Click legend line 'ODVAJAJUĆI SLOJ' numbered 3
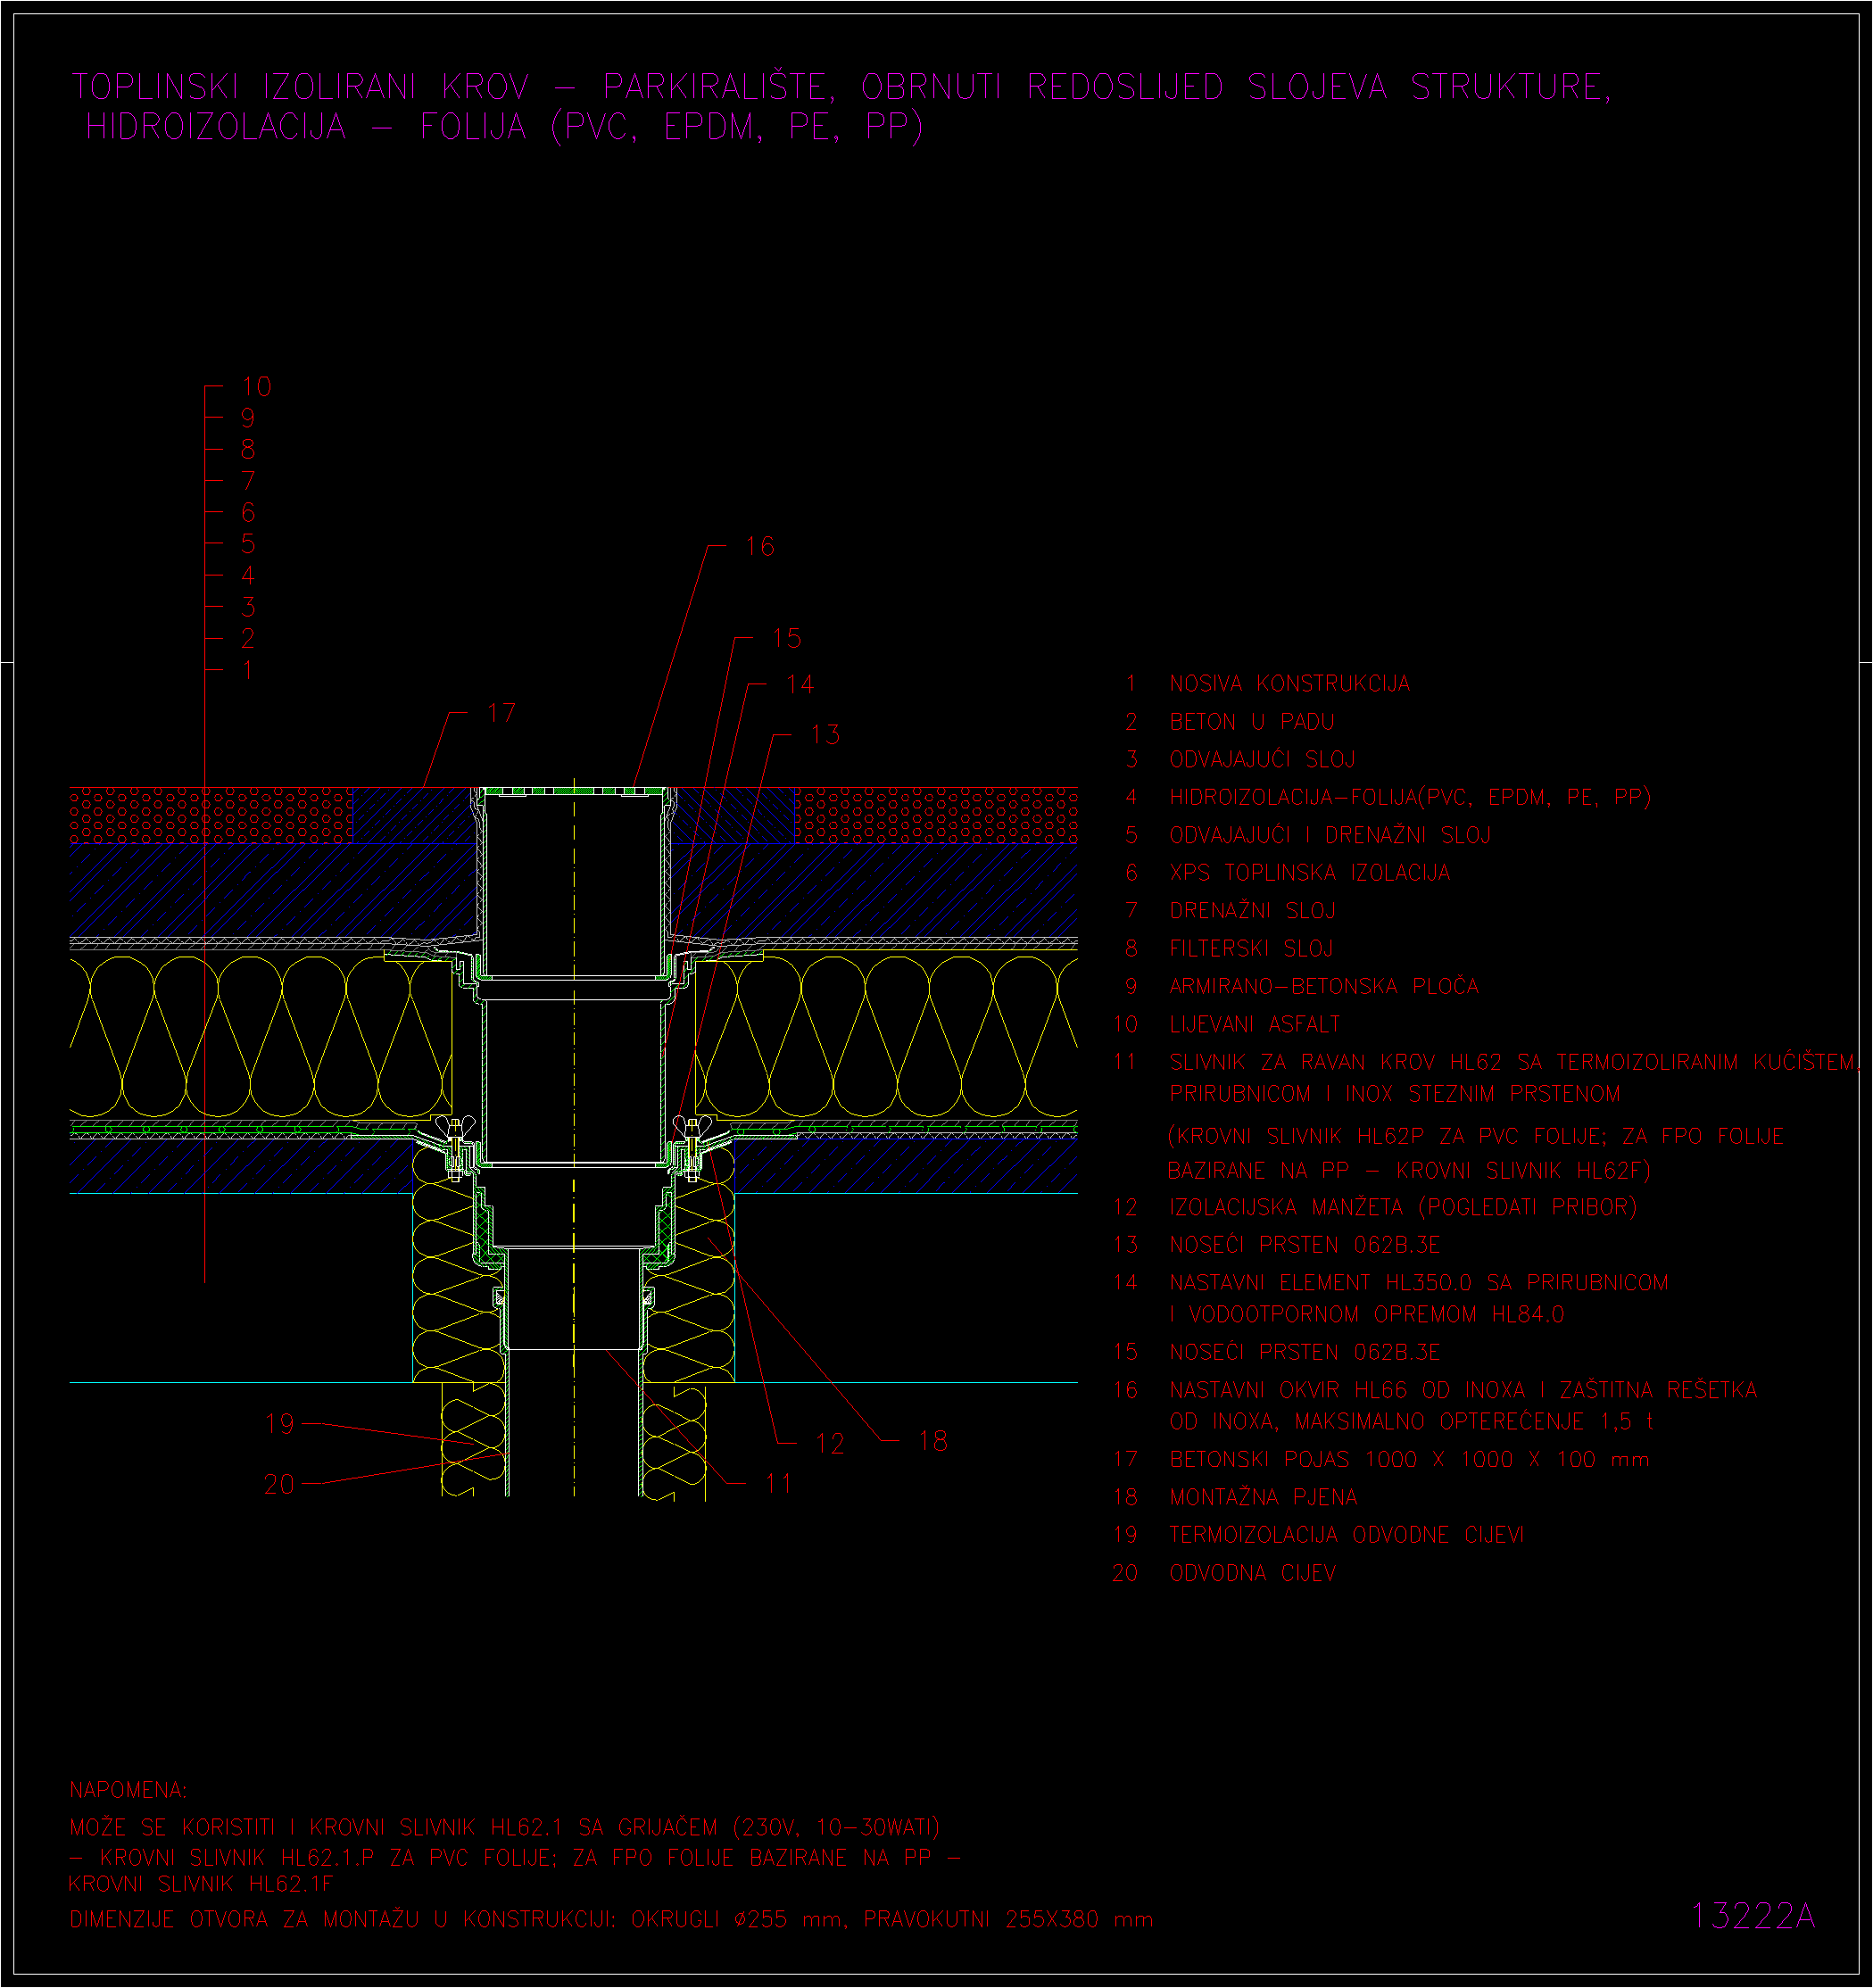Screen dimensions: 1873x1988 coord(1262,759)
